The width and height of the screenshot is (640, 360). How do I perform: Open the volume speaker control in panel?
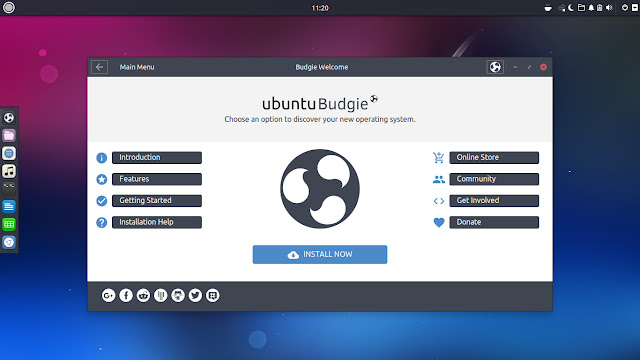tap(609, 8)
